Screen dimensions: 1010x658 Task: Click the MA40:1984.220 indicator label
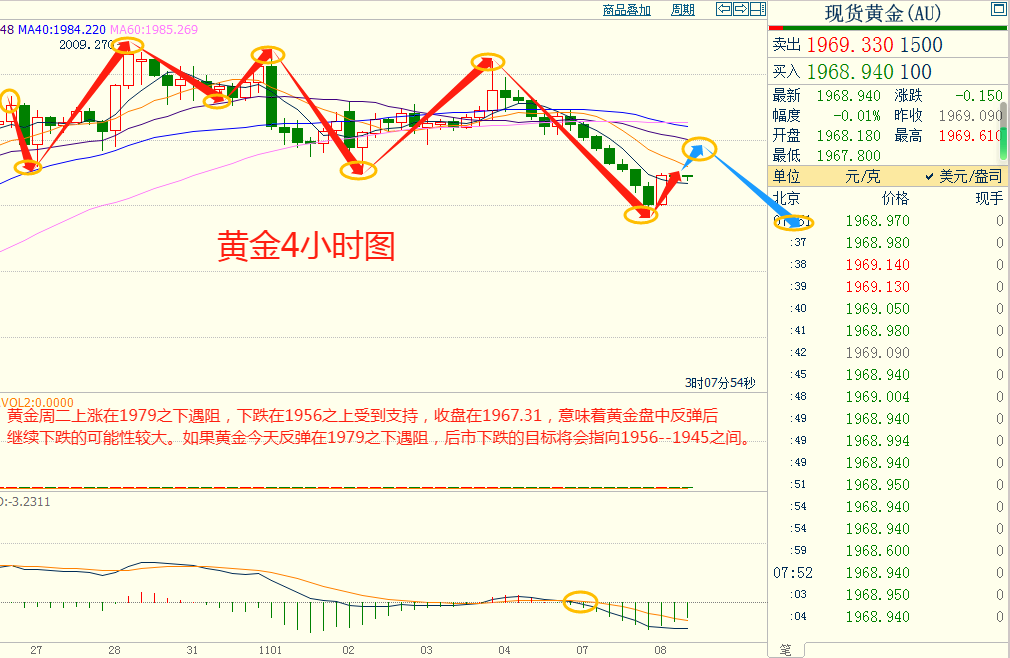62,30
